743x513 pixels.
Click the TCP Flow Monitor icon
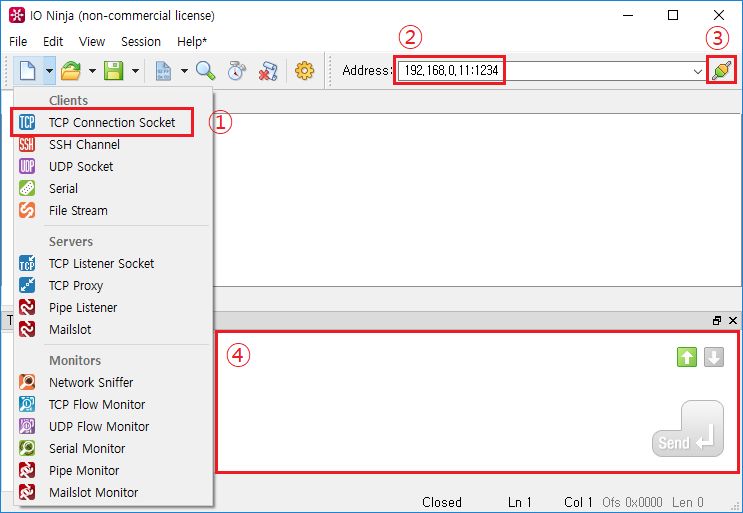[27, 405]
